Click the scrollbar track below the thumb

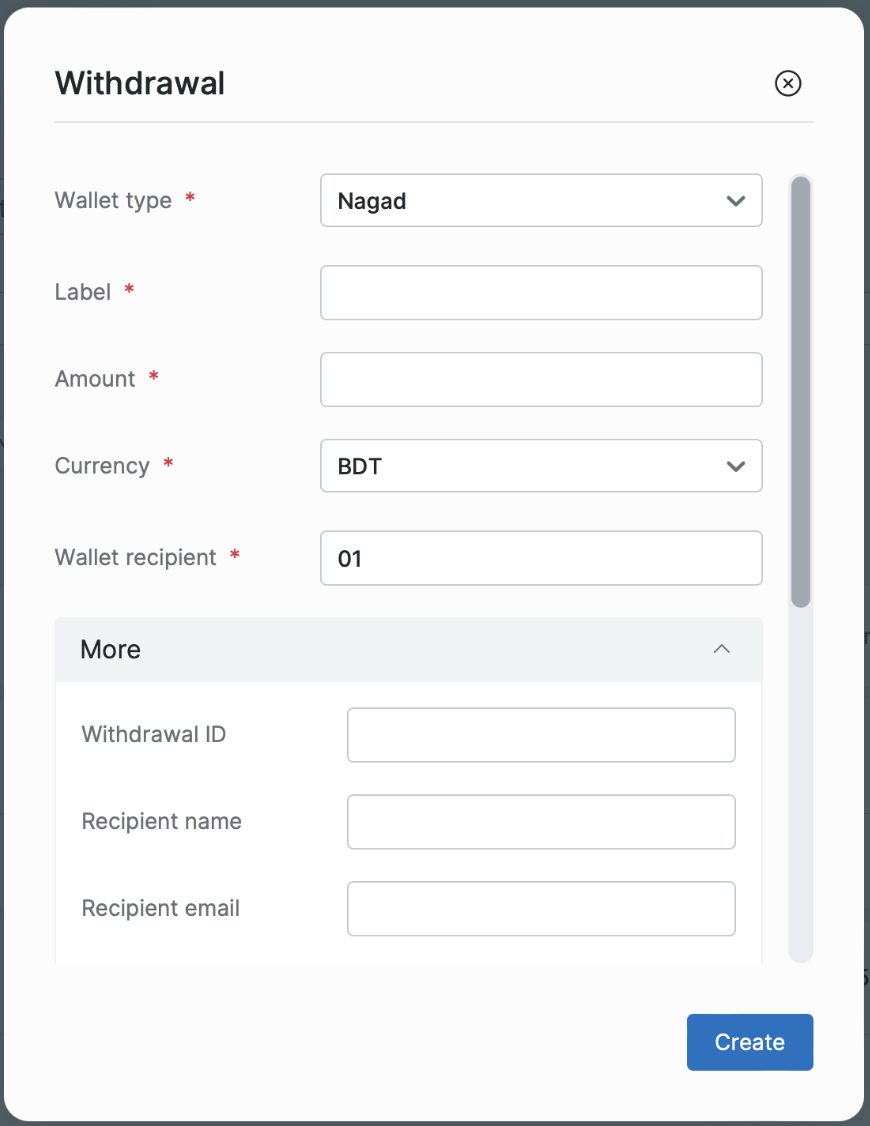(800, 780)
